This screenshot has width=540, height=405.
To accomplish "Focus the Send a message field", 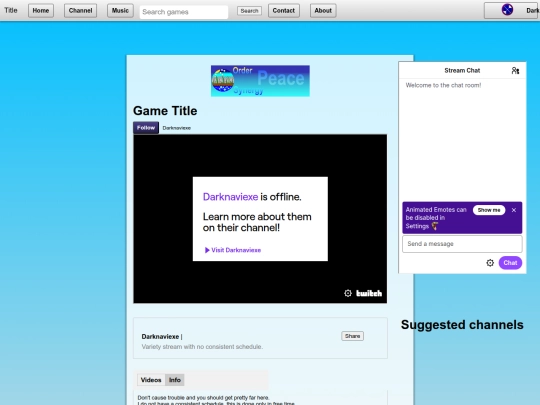I will (462, 244).
